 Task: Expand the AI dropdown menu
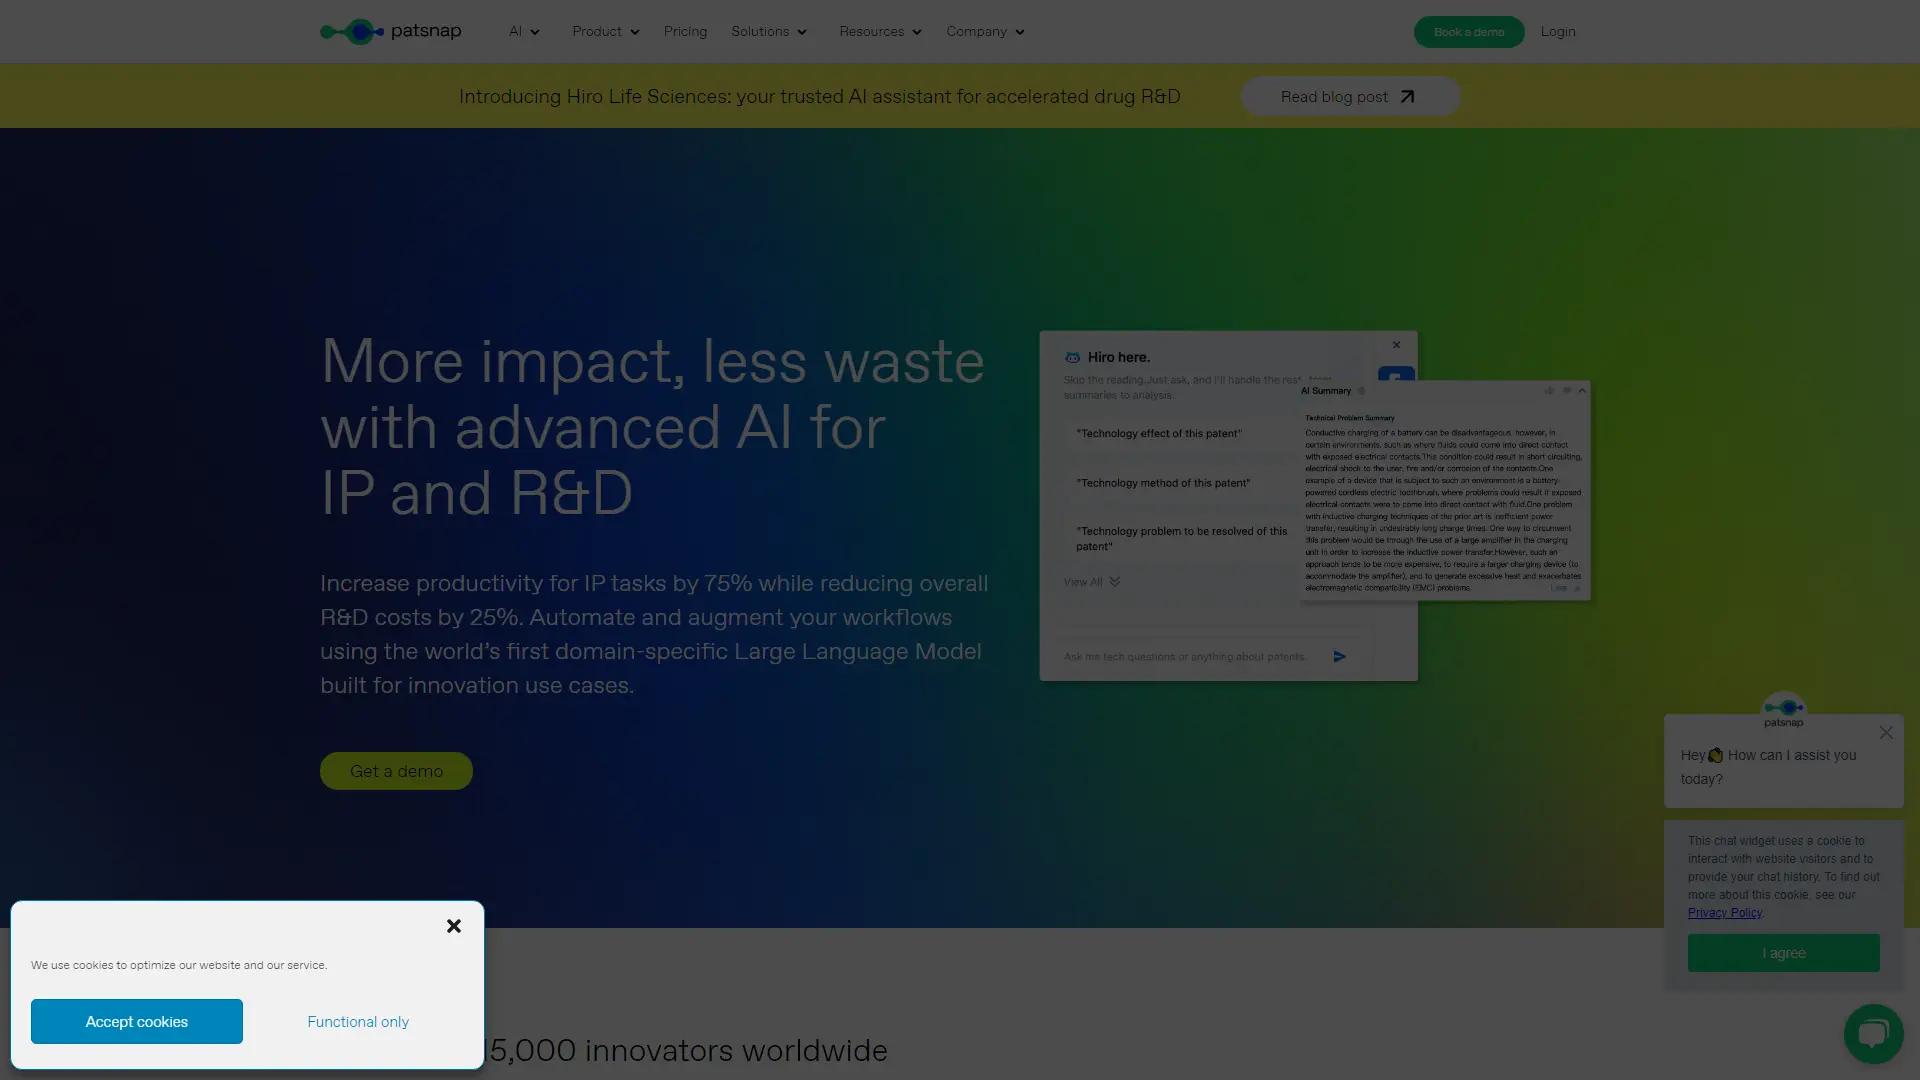pos(524,32)
